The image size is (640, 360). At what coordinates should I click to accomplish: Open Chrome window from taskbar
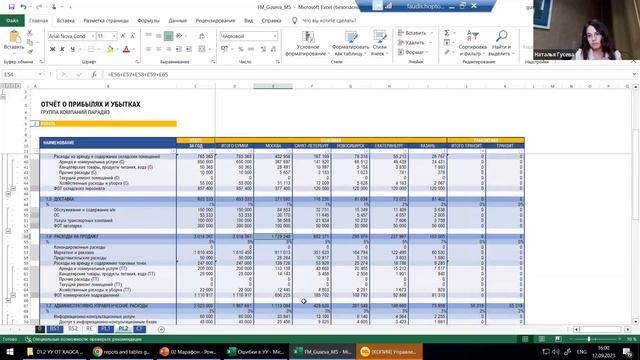pos(122,351)
